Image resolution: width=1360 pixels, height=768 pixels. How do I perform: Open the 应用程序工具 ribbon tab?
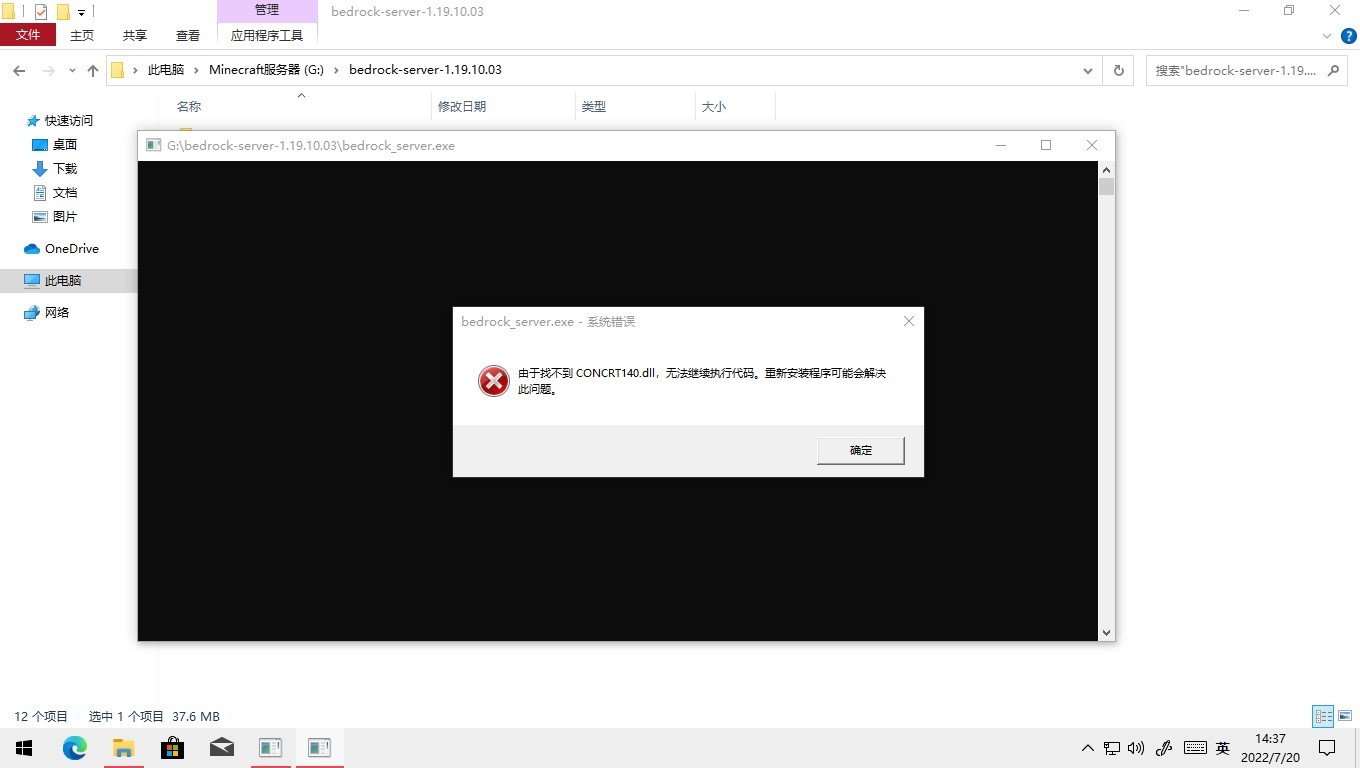click(267, 35)
